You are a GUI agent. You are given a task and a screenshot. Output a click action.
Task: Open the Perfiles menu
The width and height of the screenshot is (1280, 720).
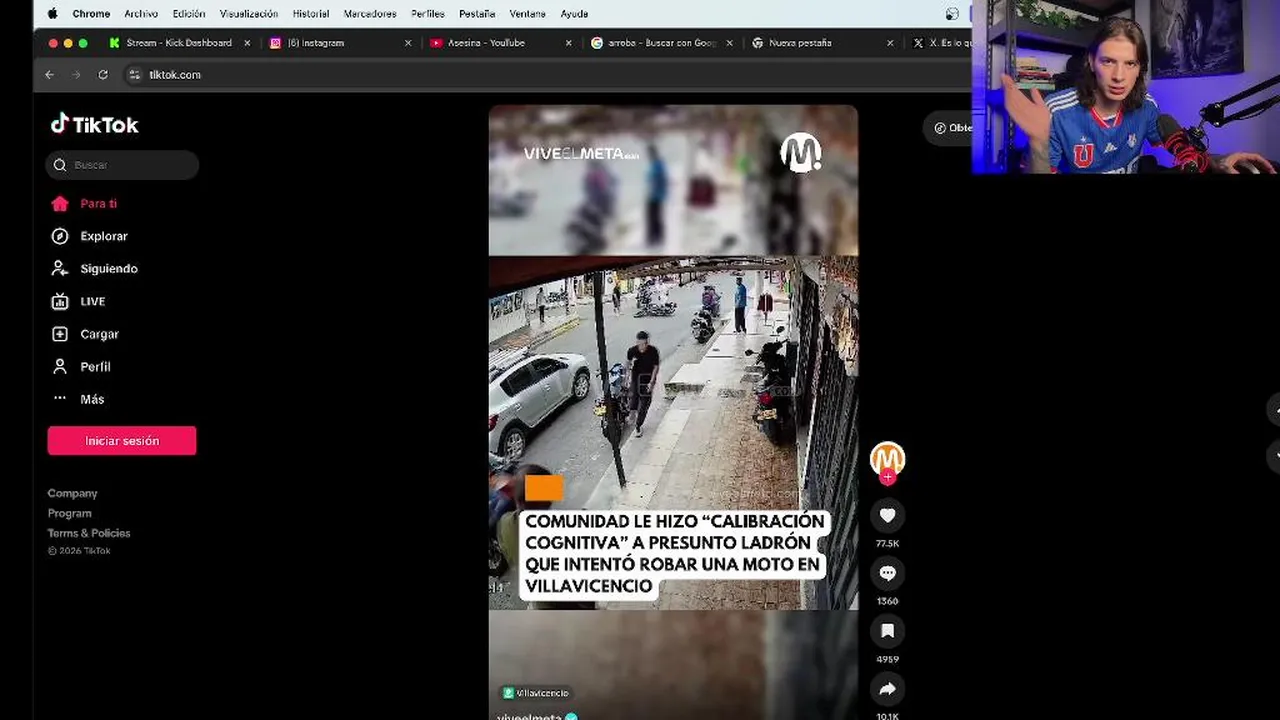428,14
